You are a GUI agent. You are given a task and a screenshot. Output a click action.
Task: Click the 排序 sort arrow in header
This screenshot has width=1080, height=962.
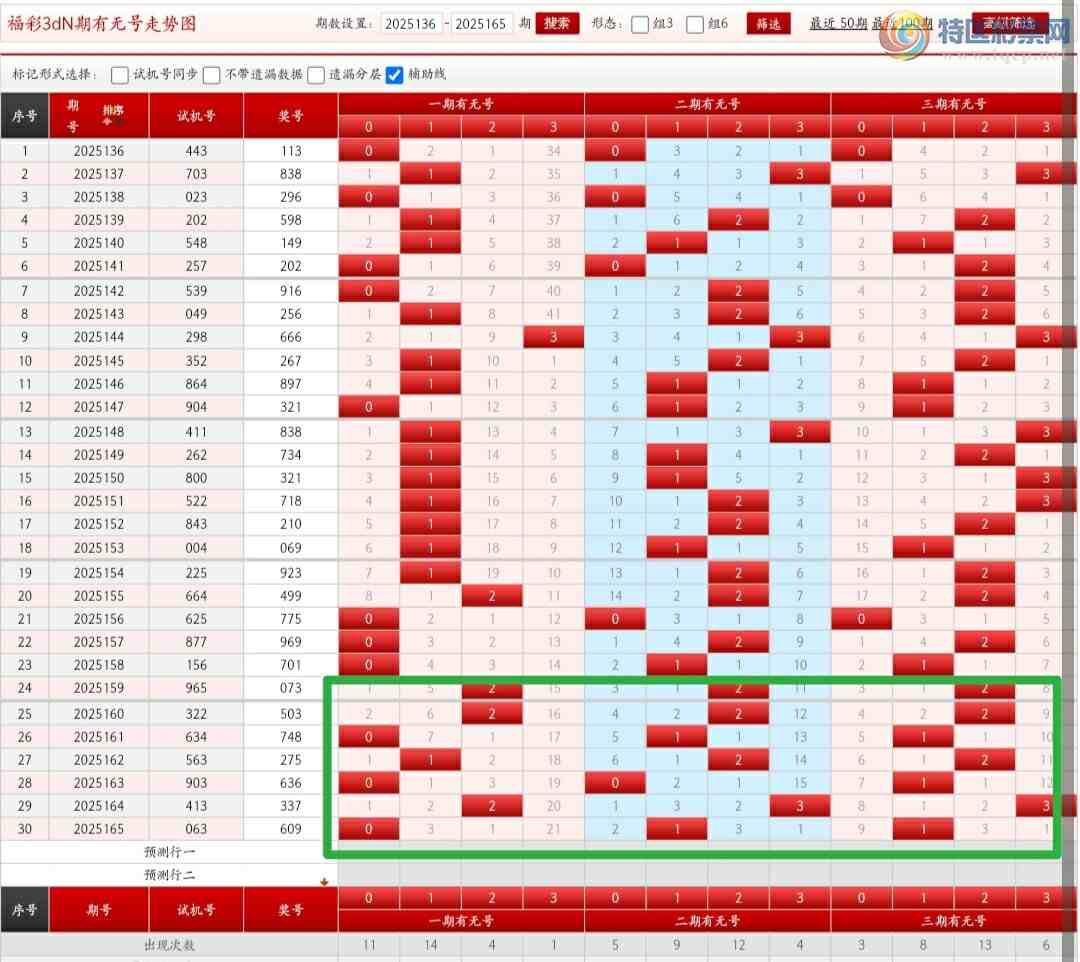[113, 113]
